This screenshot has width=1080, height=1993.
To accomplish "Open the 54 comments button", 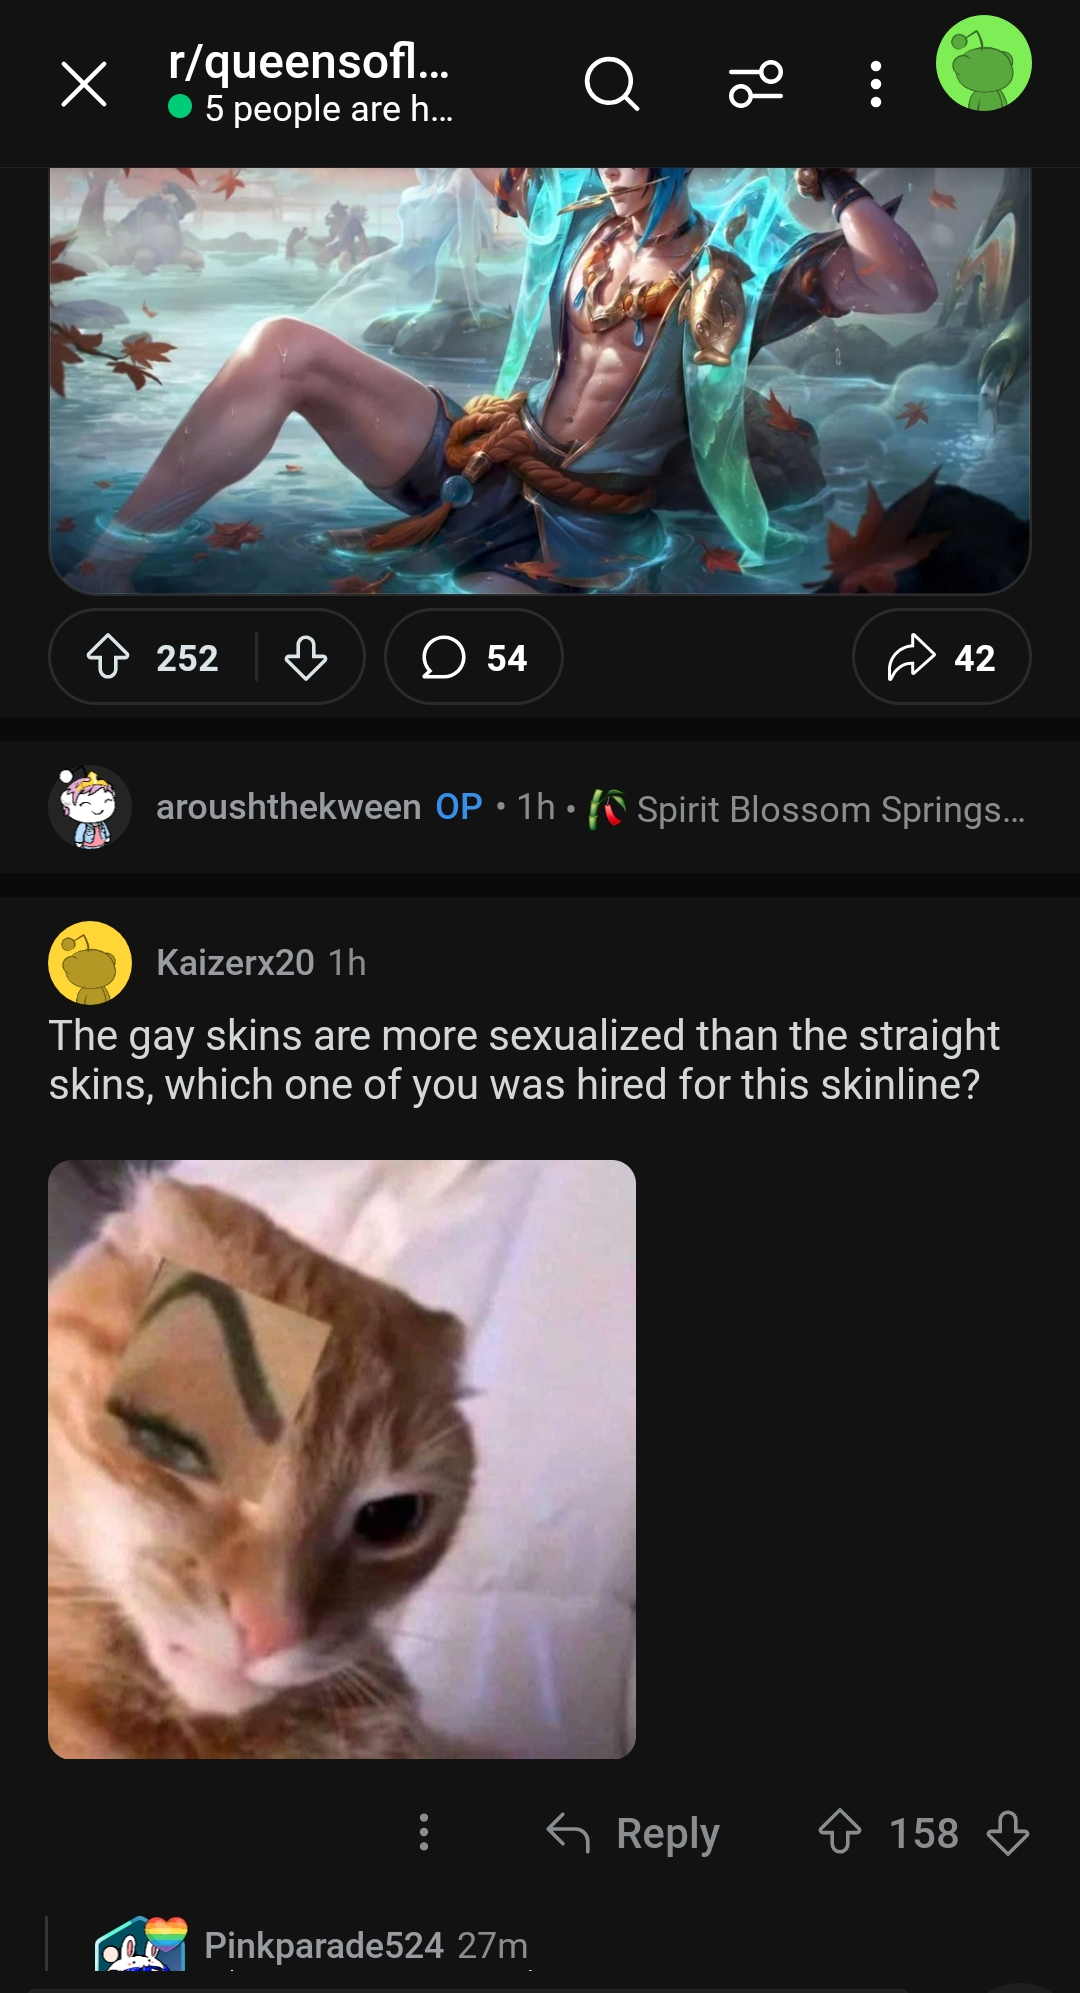I will (x=474, y=657).
